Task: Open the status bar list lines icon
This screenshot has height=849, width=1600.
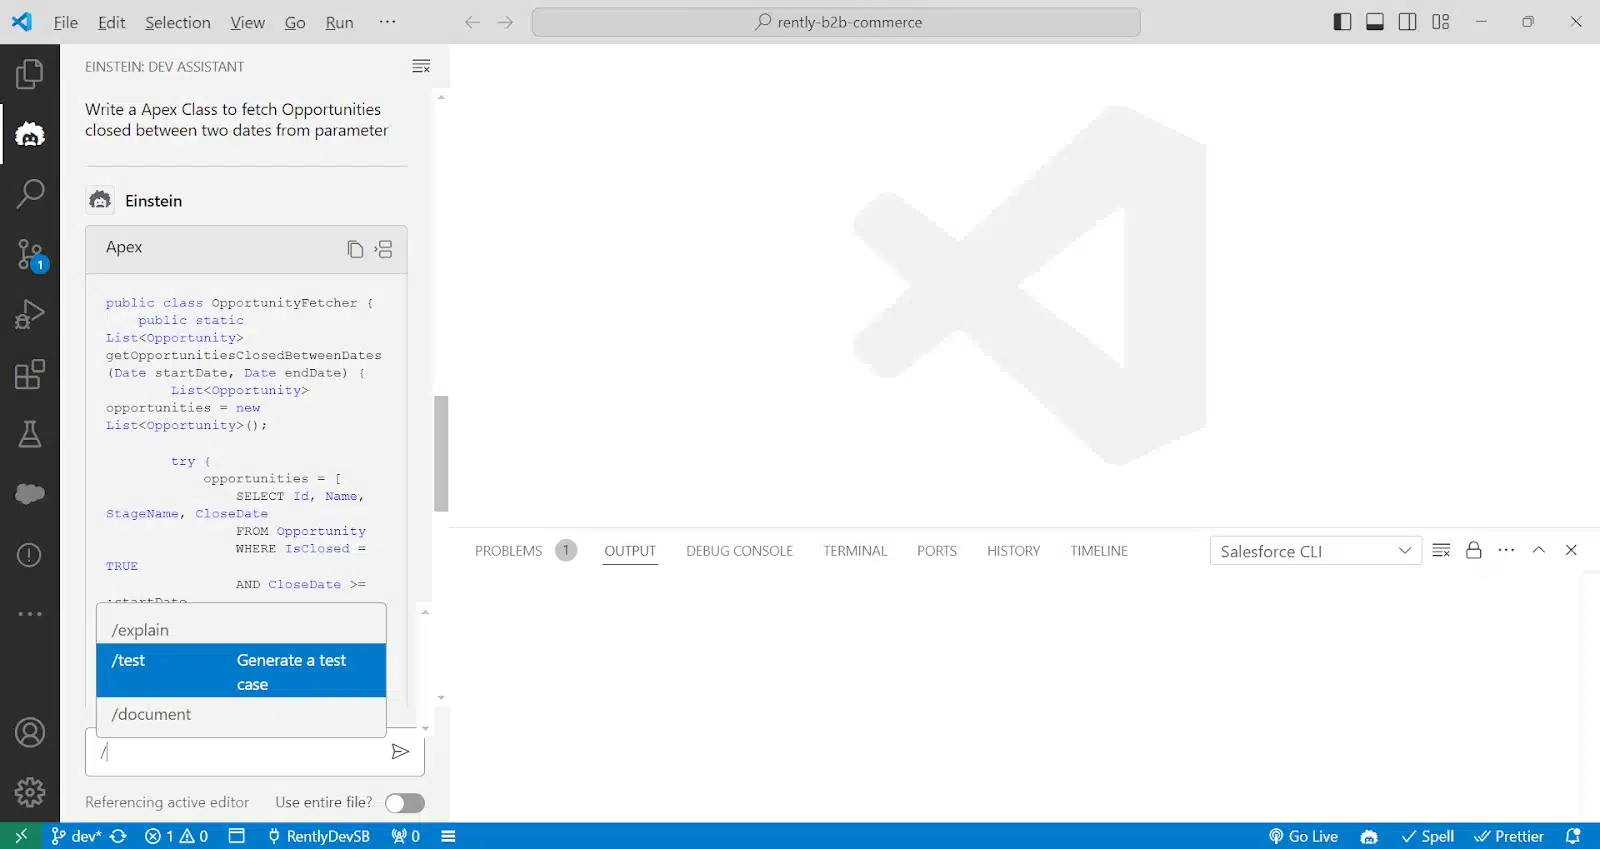Action: (448, 836)
